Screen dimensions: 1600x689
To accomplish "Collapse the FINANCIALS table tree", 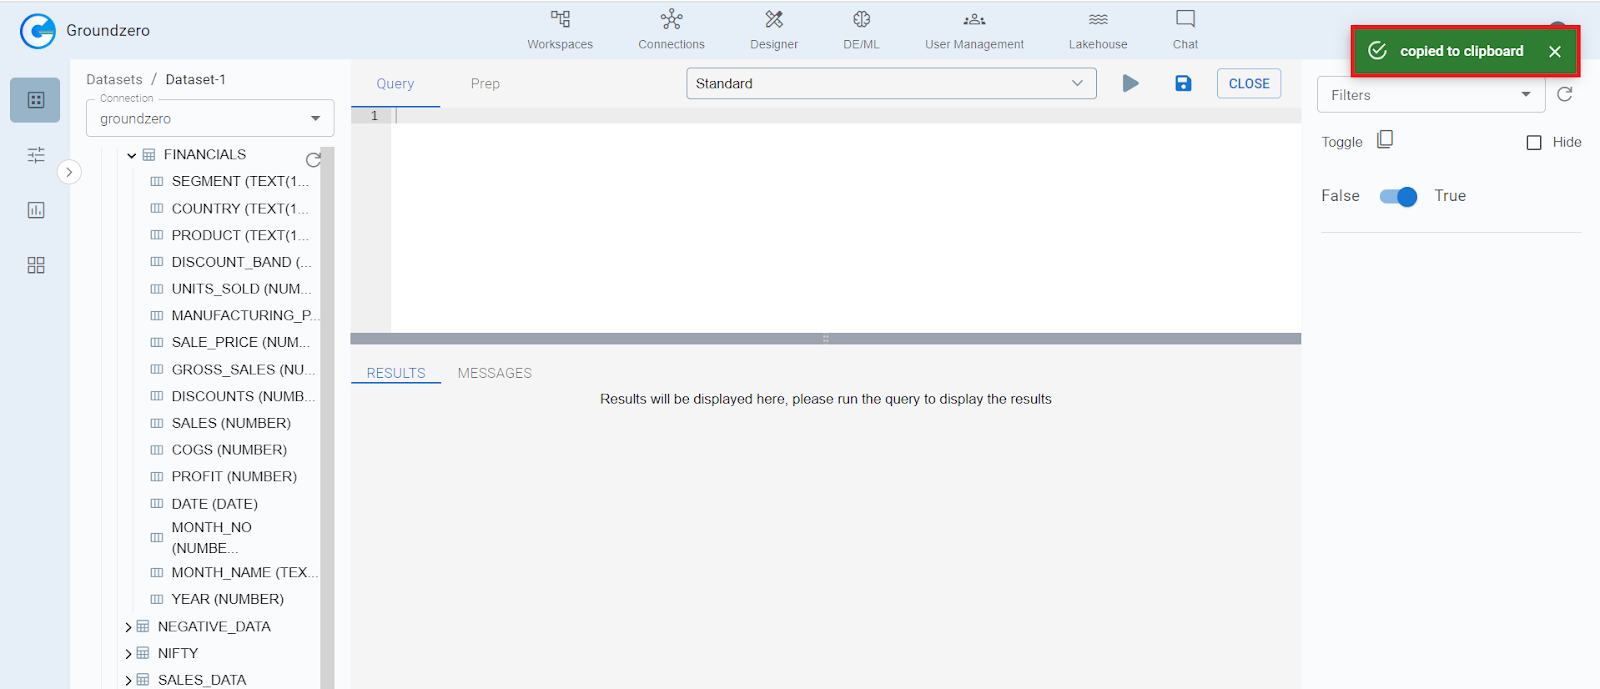I will coord(132,155).
